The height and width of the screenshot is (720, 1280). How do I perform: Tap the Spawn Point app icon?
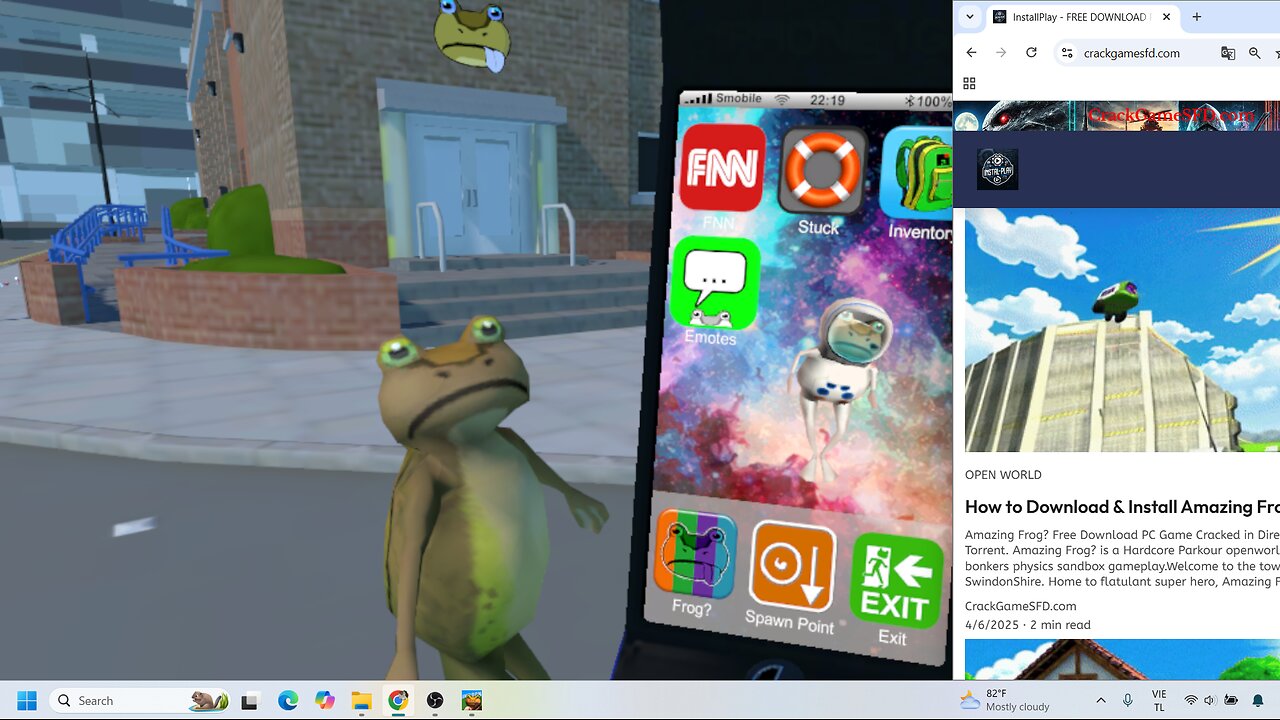point(793,566)
